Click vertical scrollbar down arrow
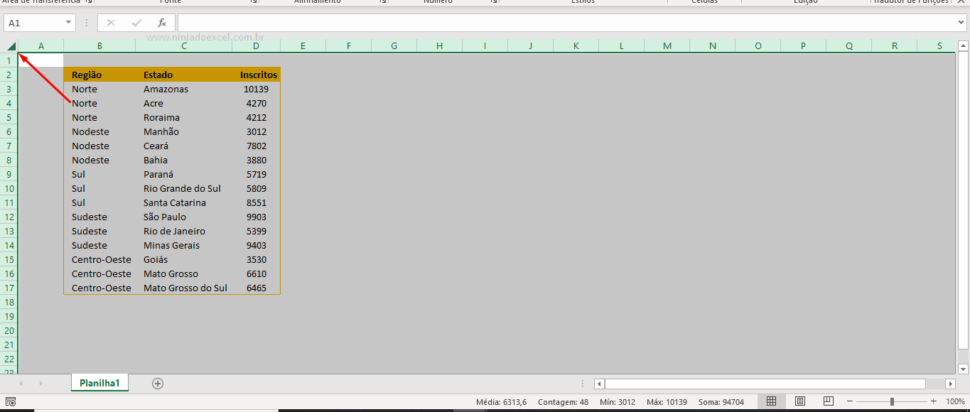 coord(963,369)
